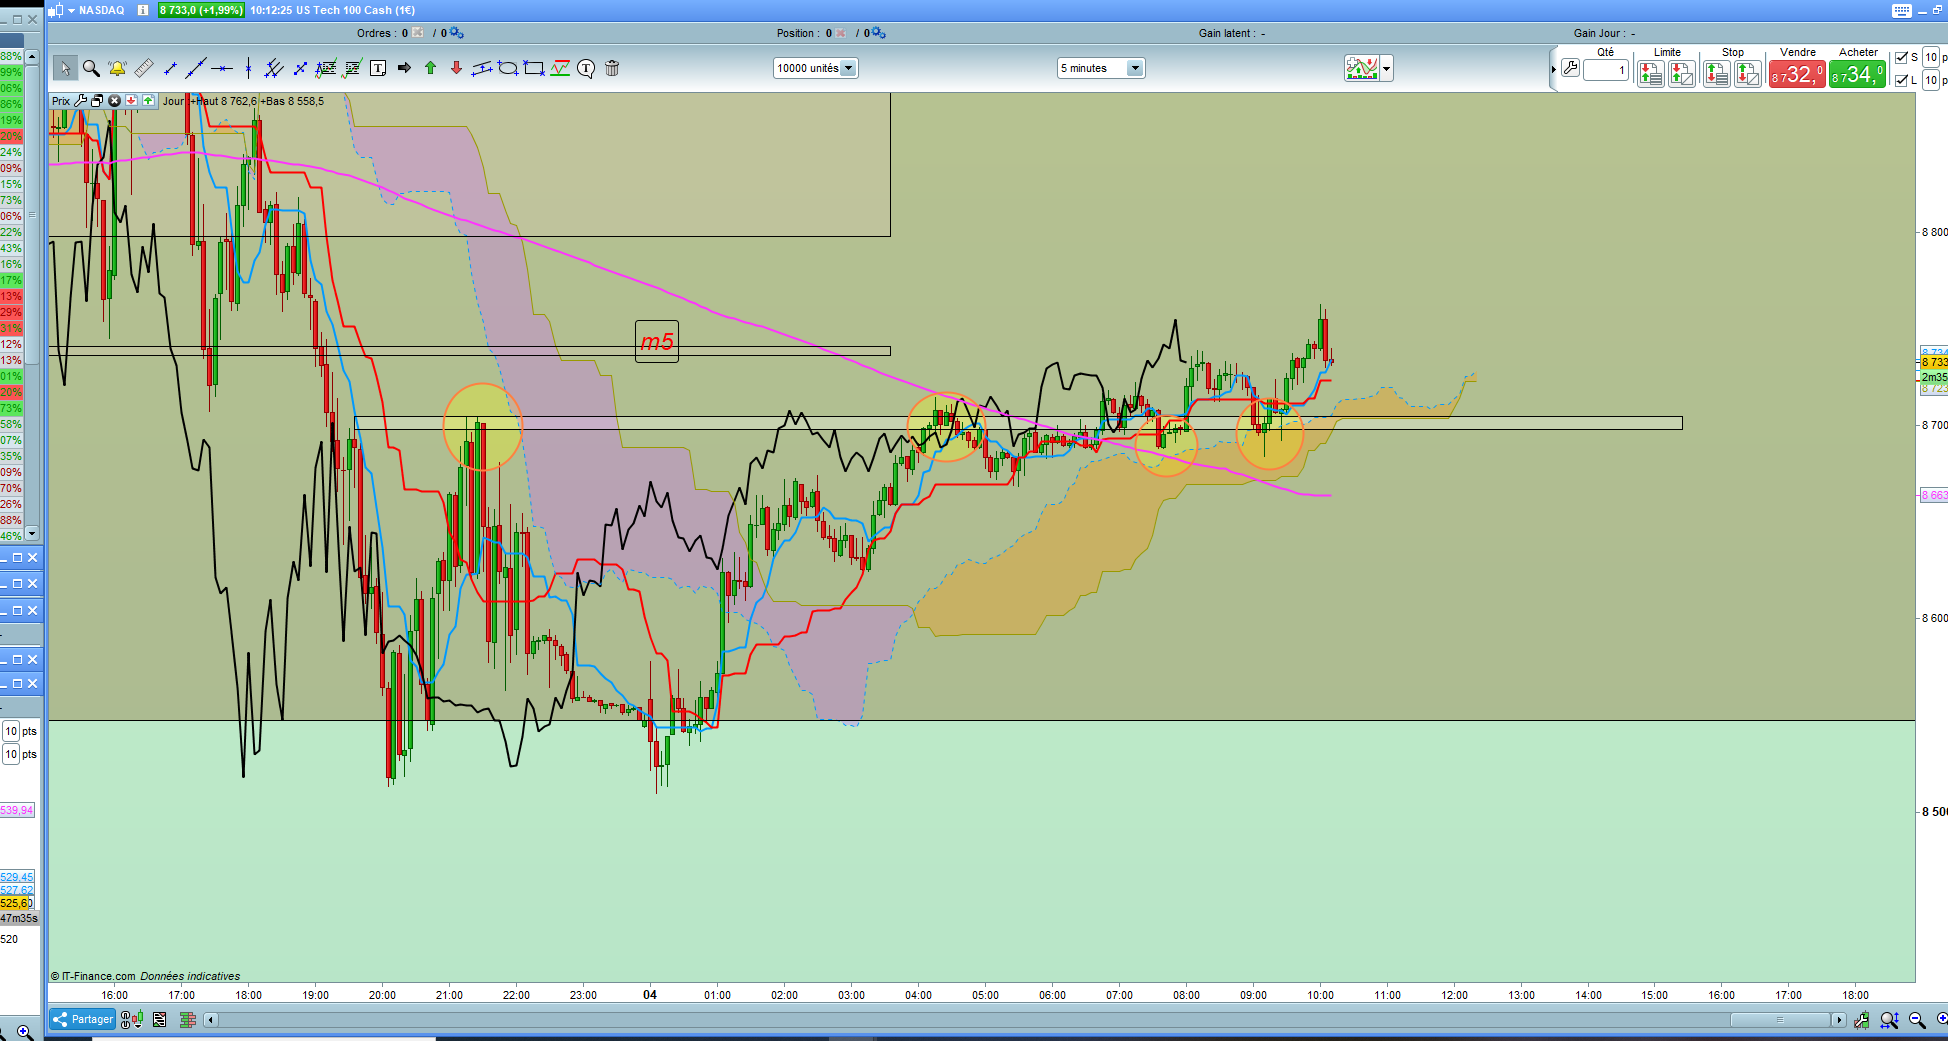This screenshot has height=1041, width=1948.
Task: Select the trend line drawing tool
Action: pyautogui.click(x=196, y=68)
